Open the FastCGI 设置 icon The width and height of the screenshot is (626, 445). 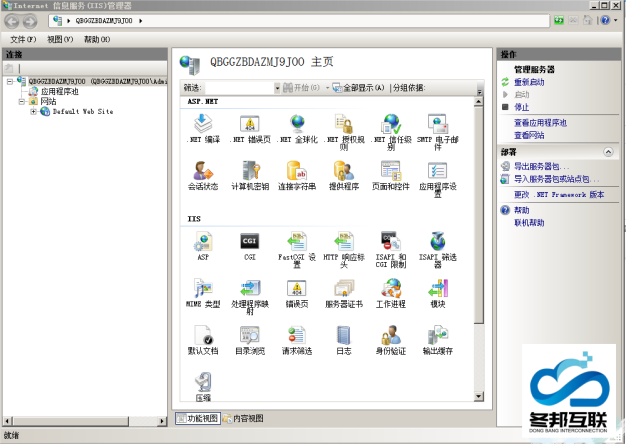[x=297, y=249]
